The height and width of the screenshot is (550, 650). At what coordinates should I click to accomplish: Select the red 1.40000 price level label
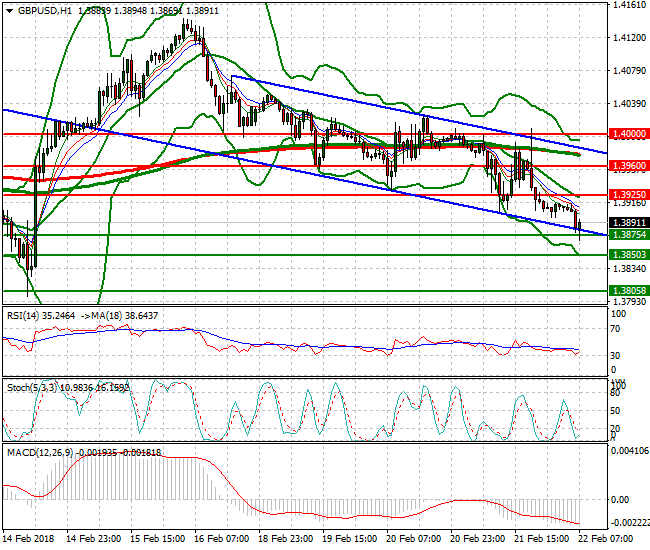[629, 134]
